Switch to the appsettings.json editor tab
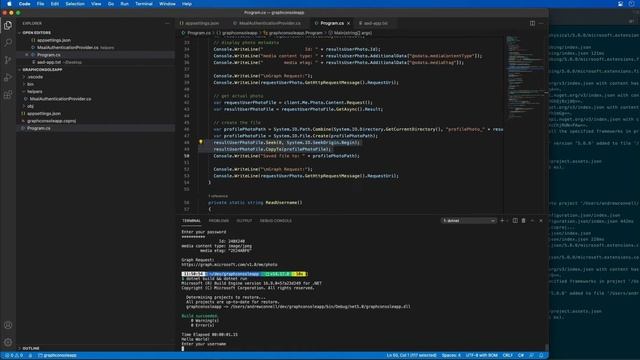The image size is (640, 360). pyautogui.click(x=202, y=23)
